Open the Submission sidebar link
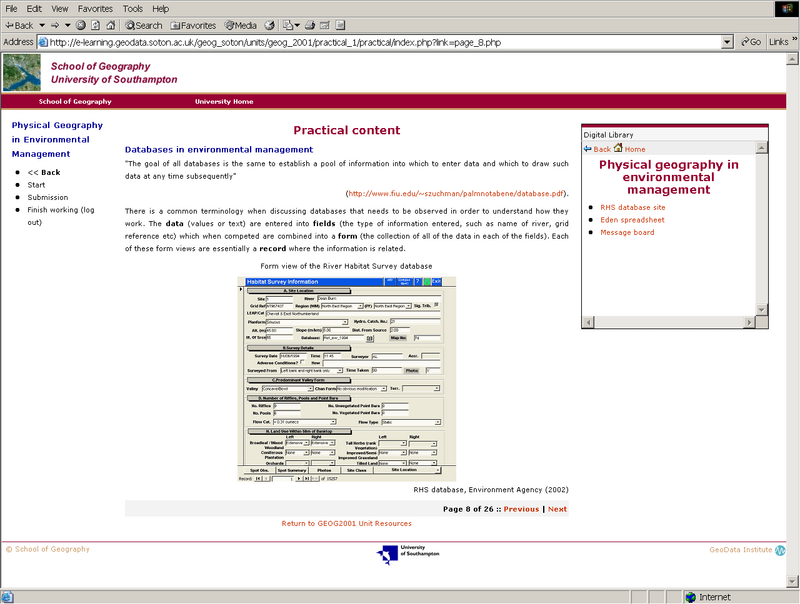The height and width of the screenshot is (604, 800). coord(47,197)
